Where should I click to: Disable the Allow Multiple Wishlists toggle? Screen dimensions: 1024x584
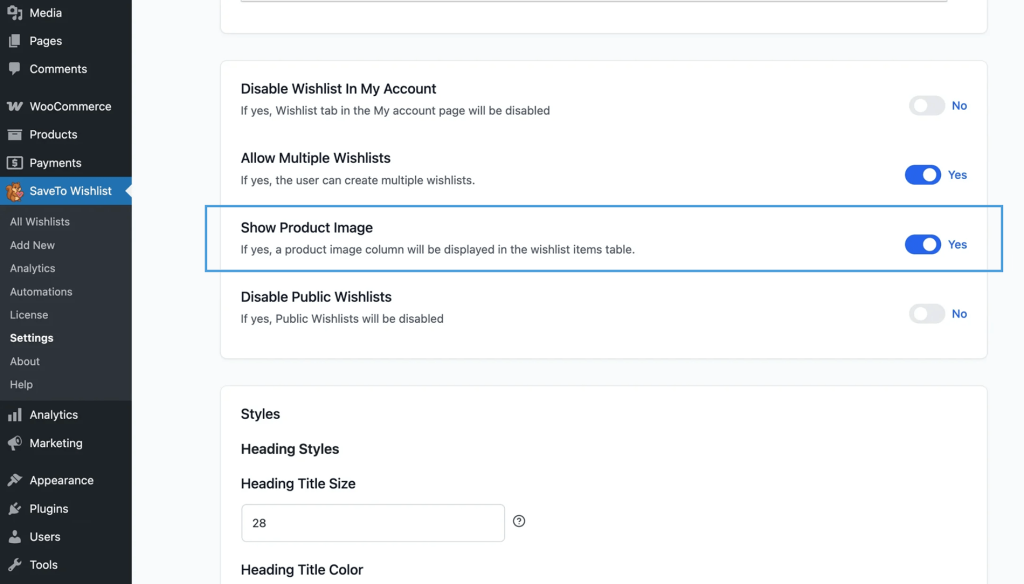click(923, 174)
